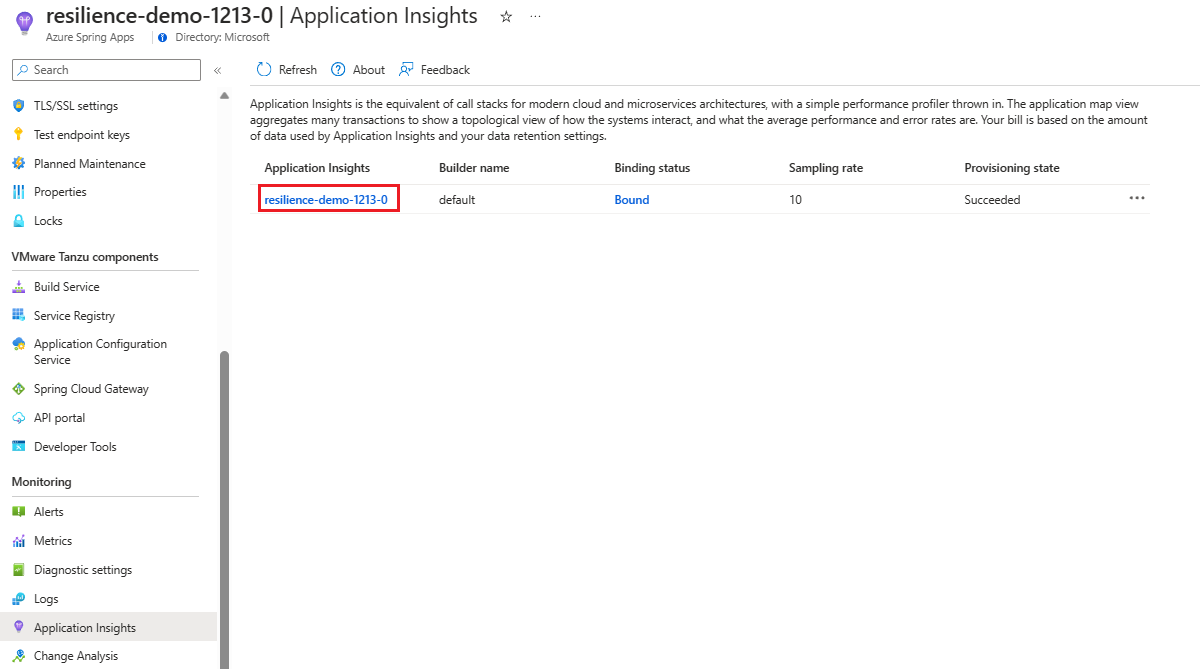1200x669 pixels.
Task: Open the TLS/SSL settings shield icon
Action: click(18, 106)
